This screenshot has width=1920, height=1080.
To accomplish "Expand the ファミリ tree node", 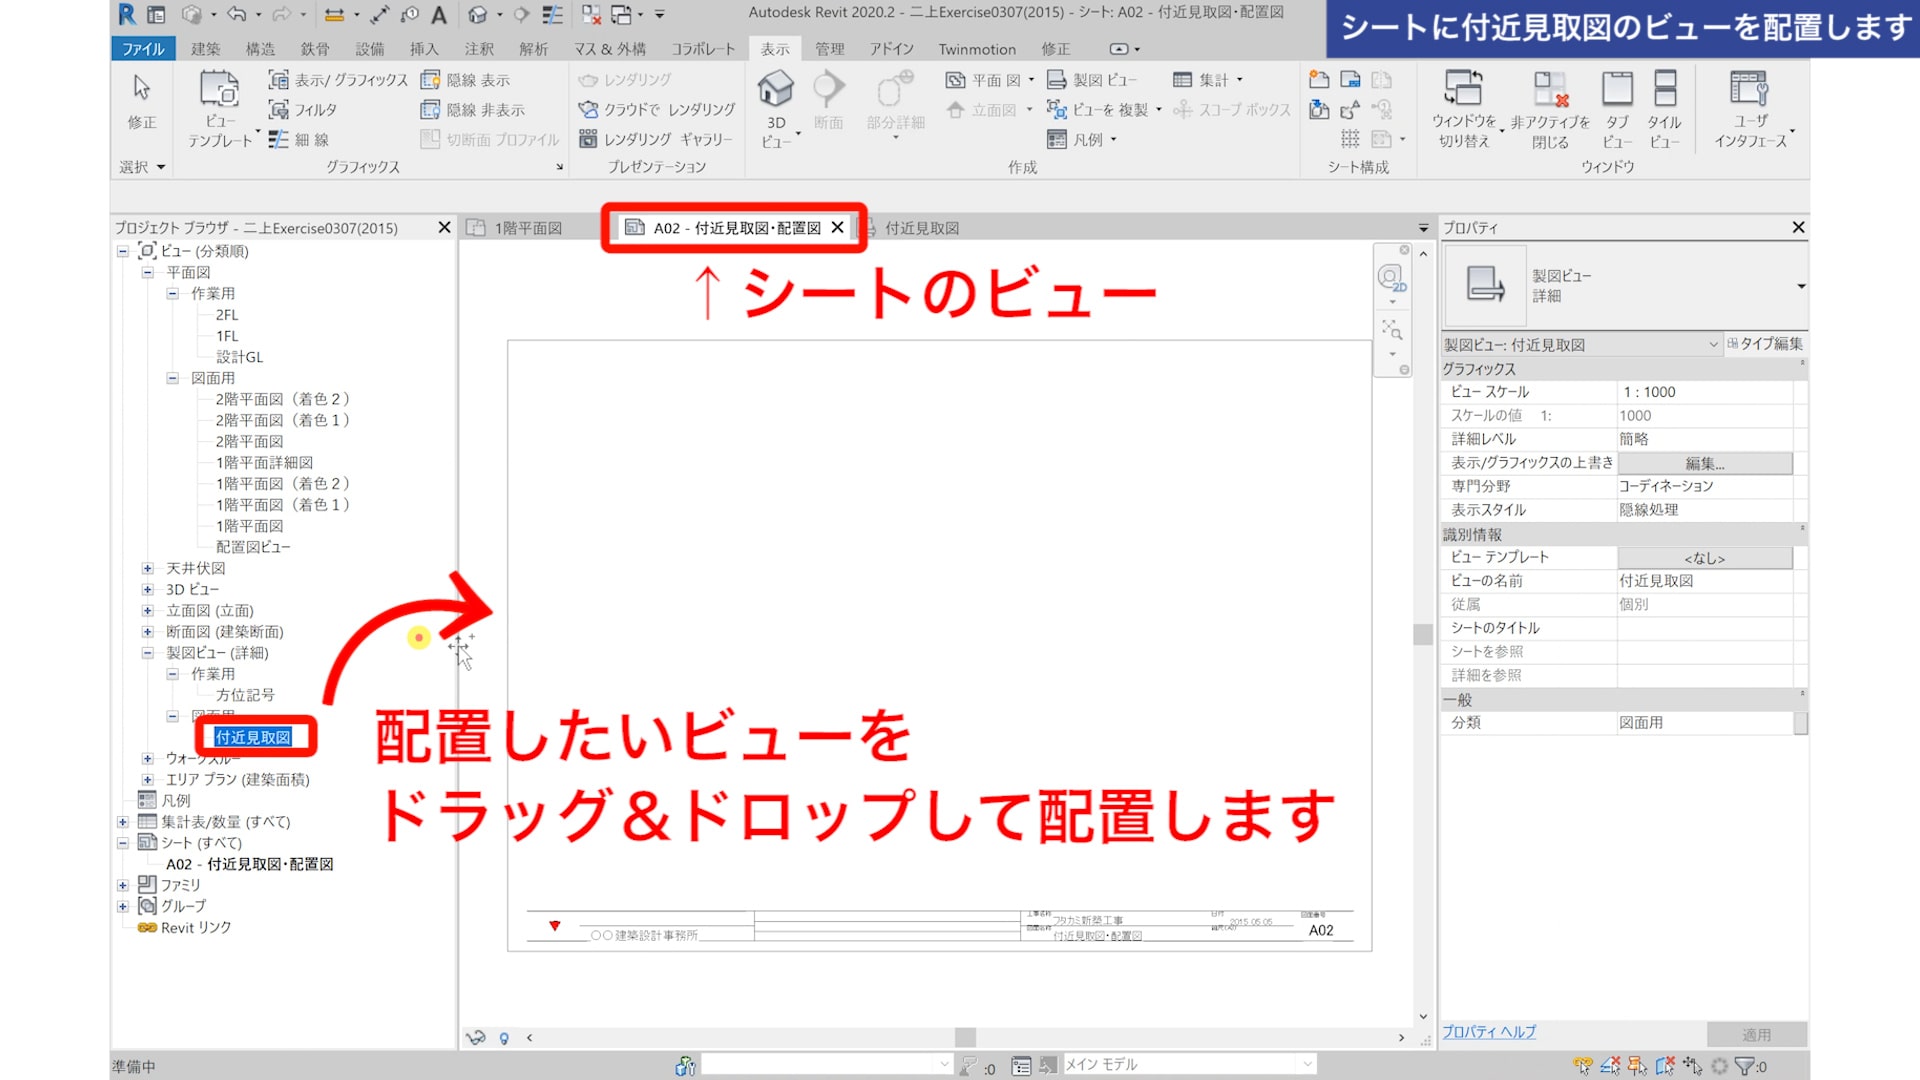I will click(x=123, y=886).
